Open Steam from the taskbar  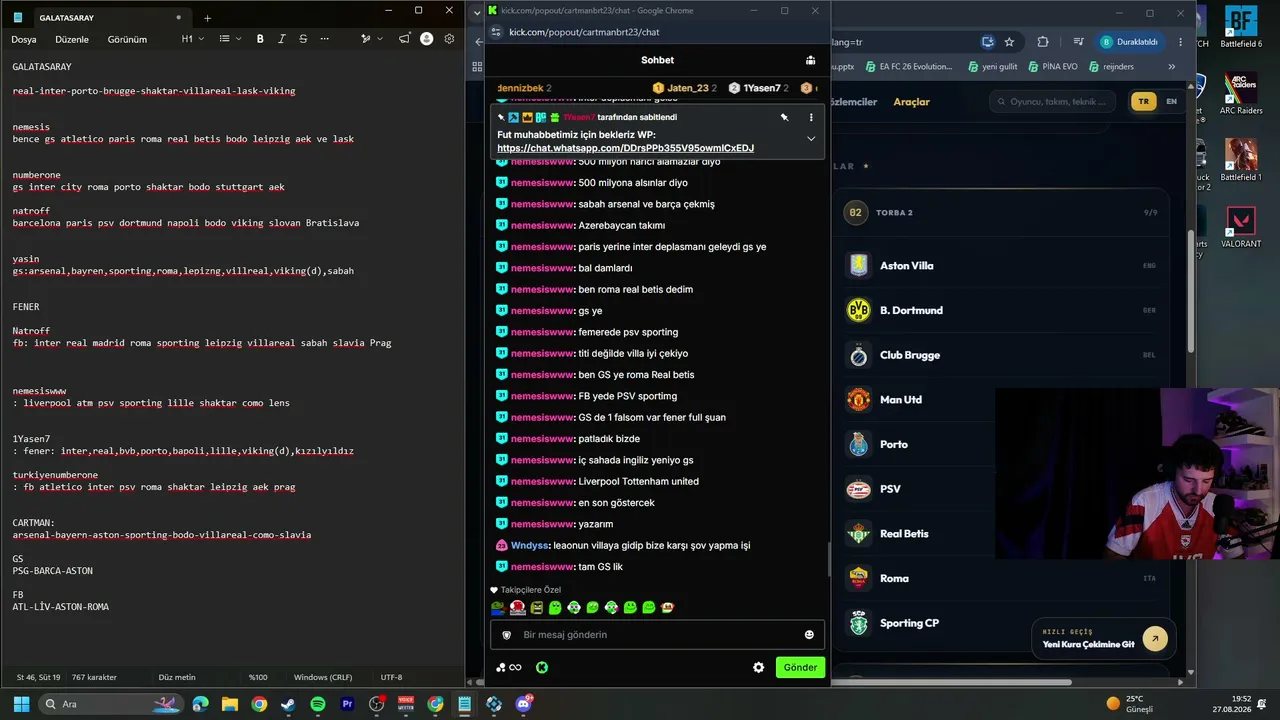(288, 704)
